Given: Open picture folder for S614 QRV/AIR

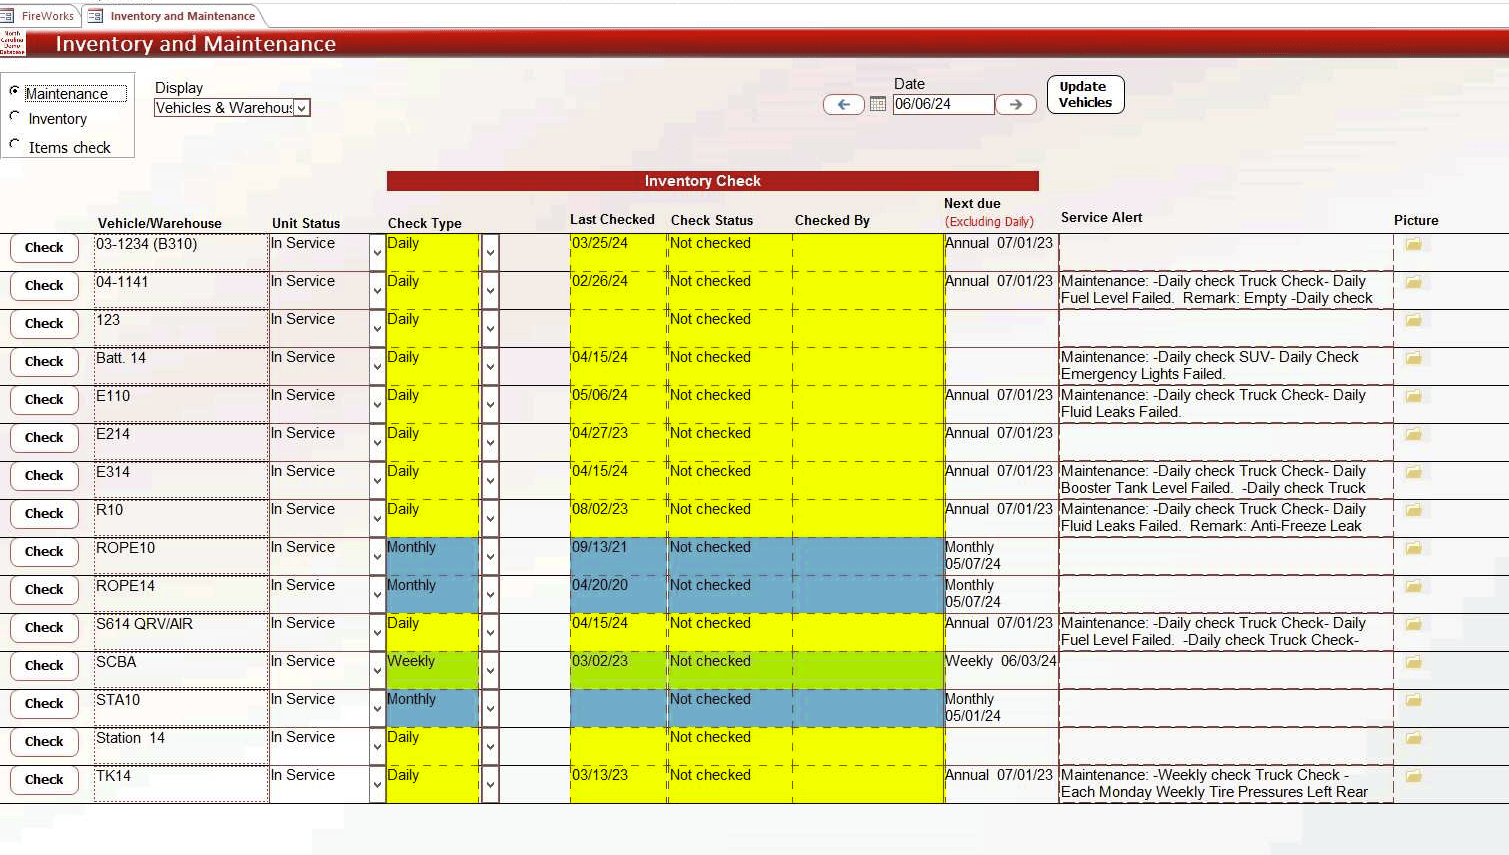Looking at the screenshot, I should coord(1413,624).
